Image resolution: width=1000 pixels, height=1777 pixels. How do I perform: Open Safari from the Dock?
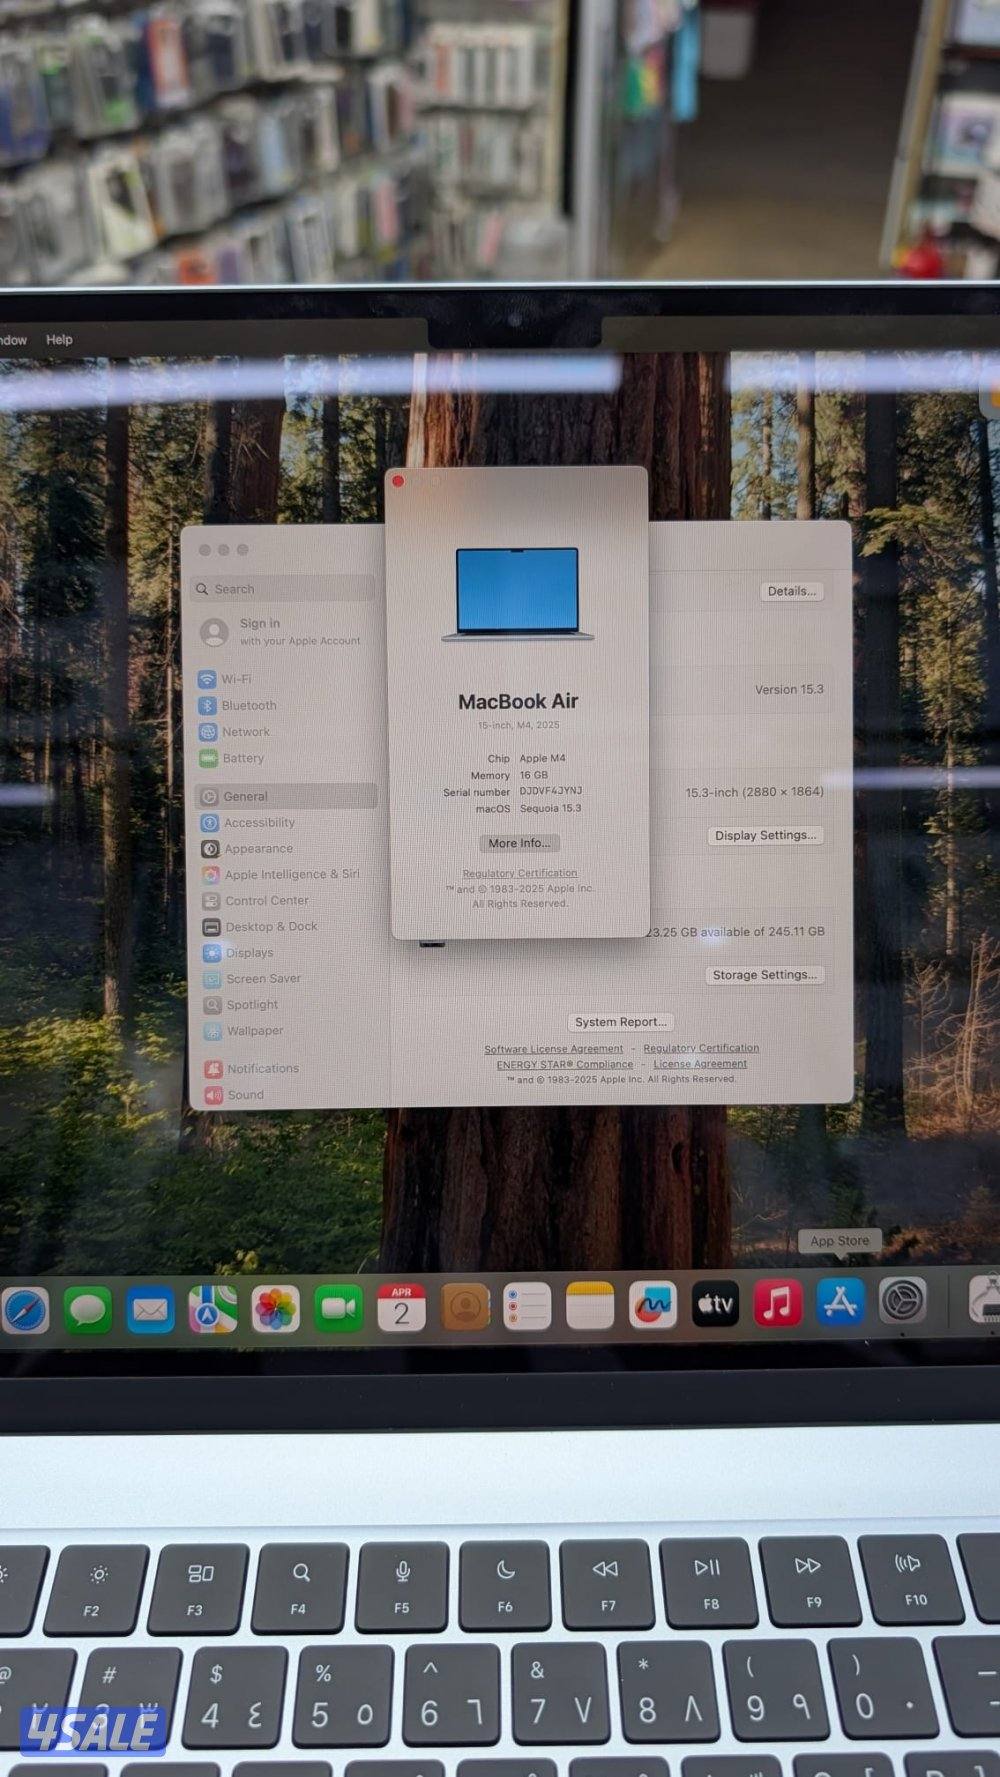pyautogui.click(x=25, y=1309)
